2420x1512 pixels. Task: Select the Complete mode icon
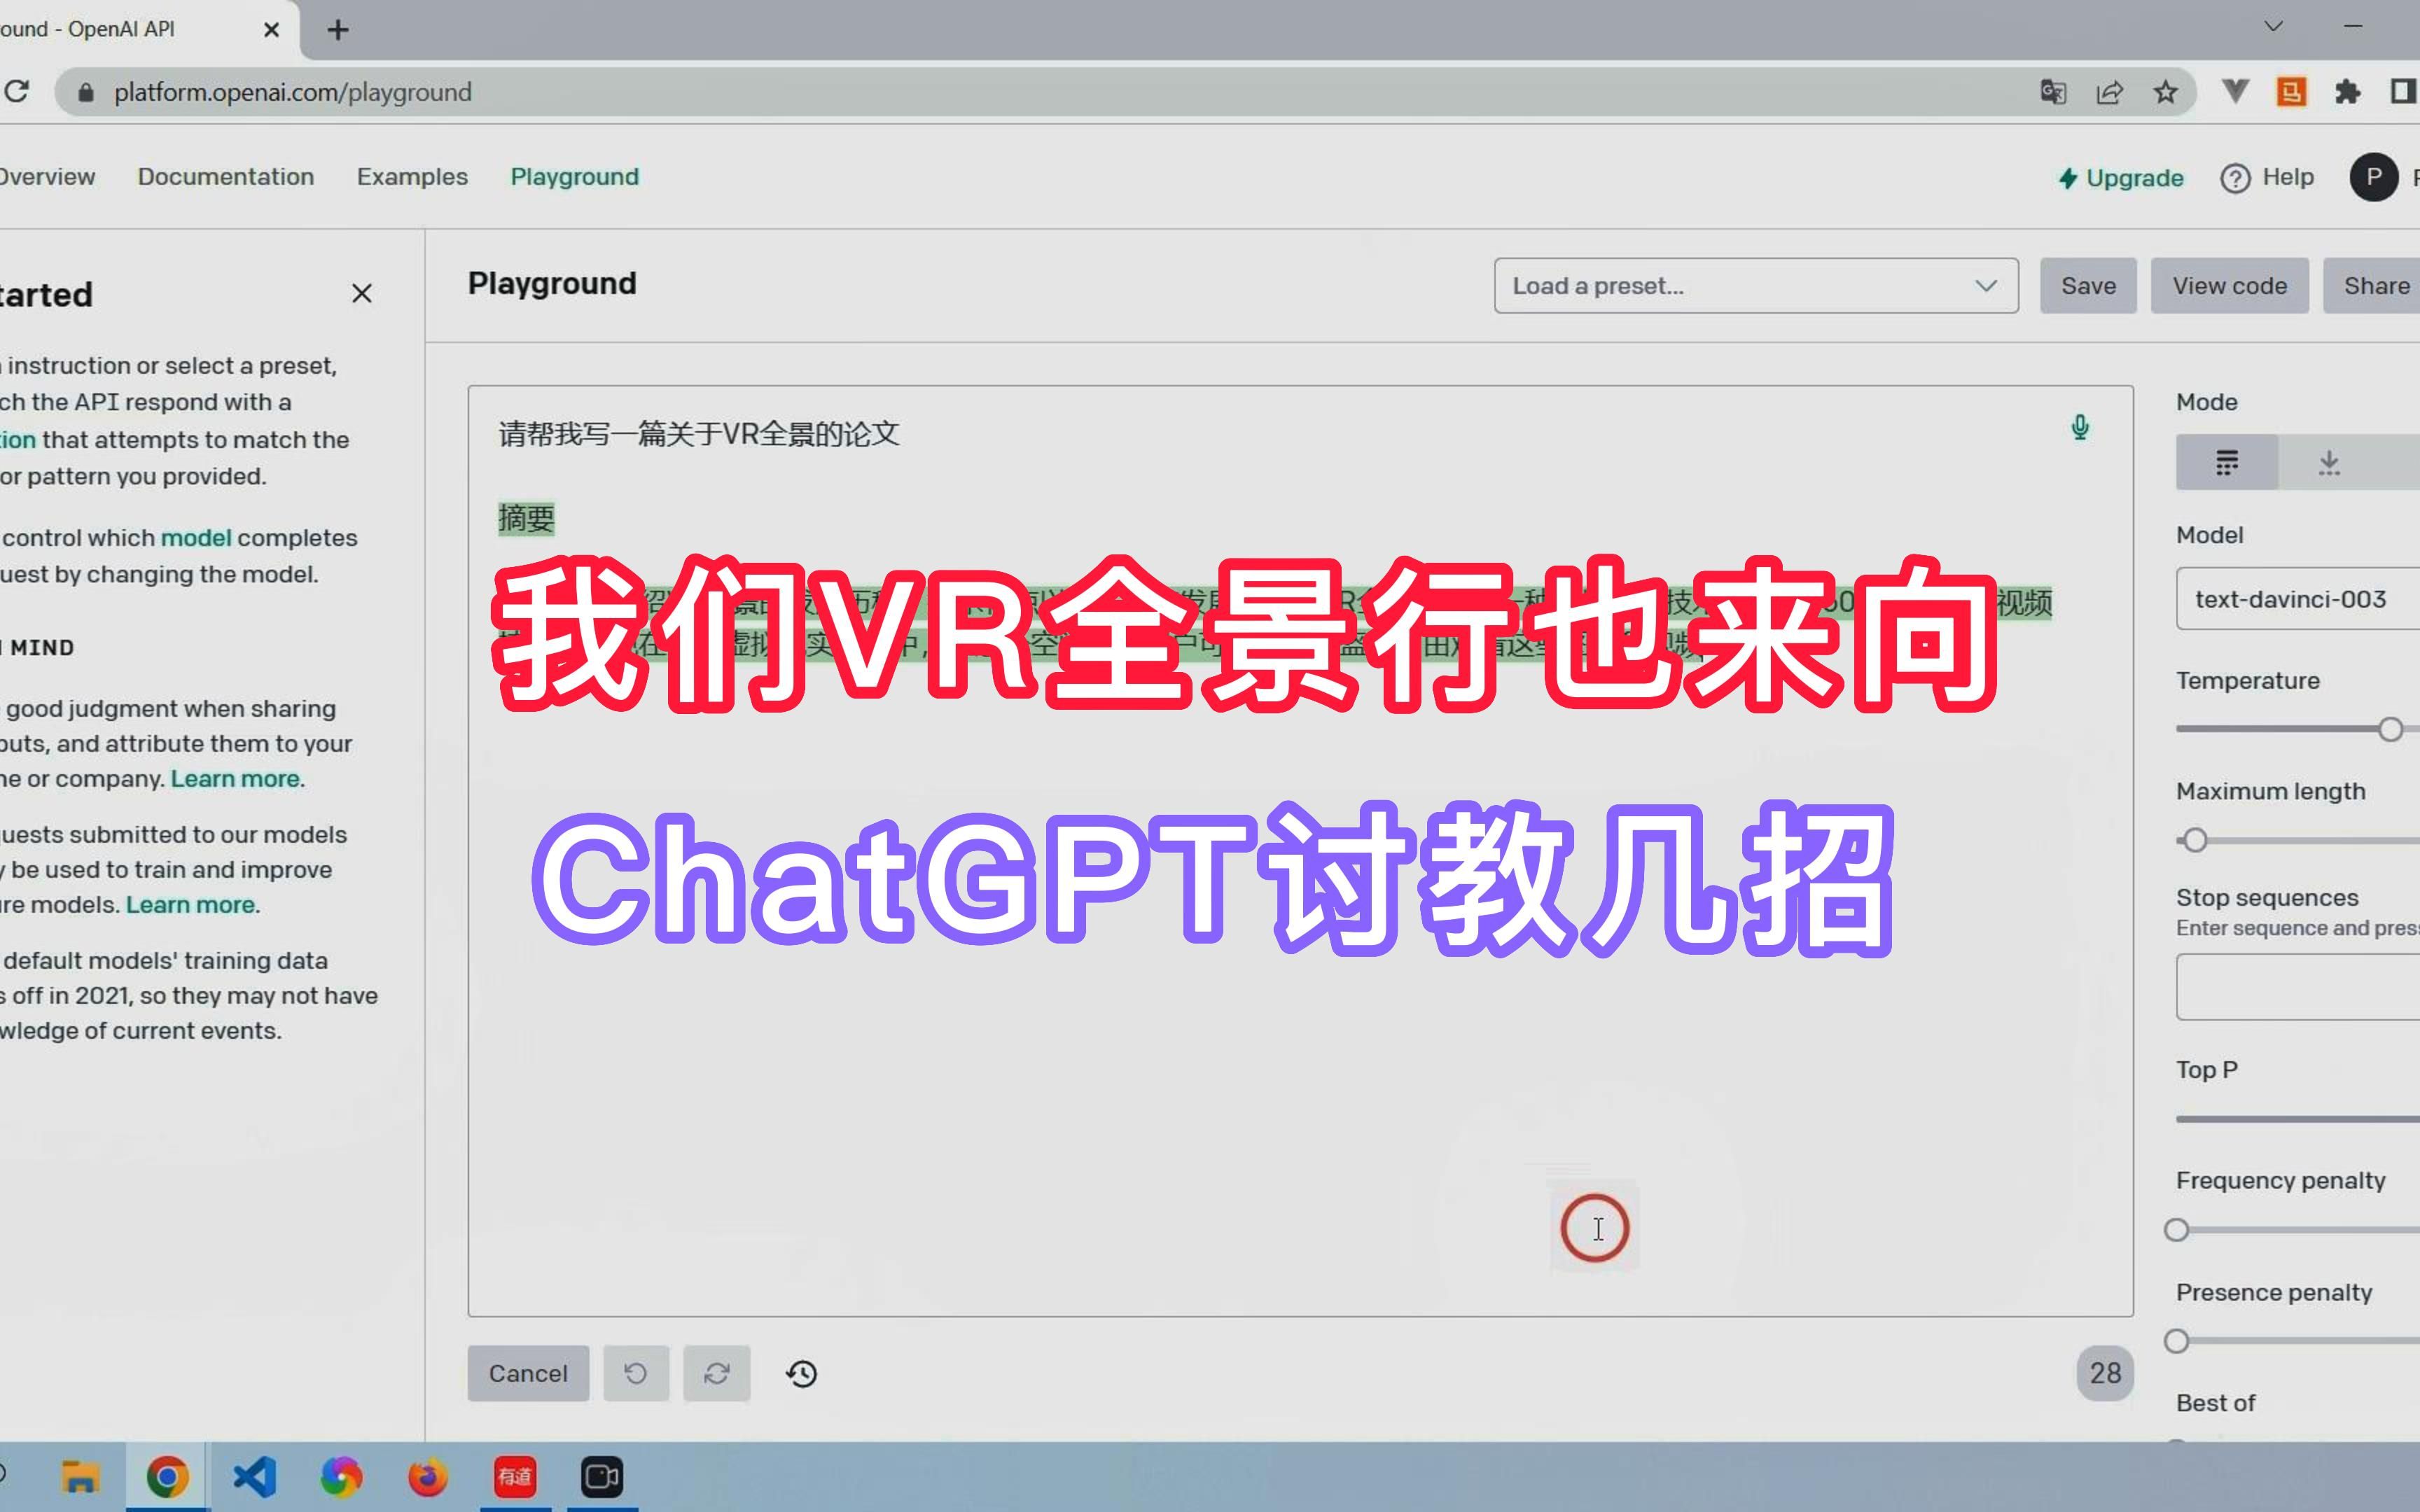coord(2227,462)
